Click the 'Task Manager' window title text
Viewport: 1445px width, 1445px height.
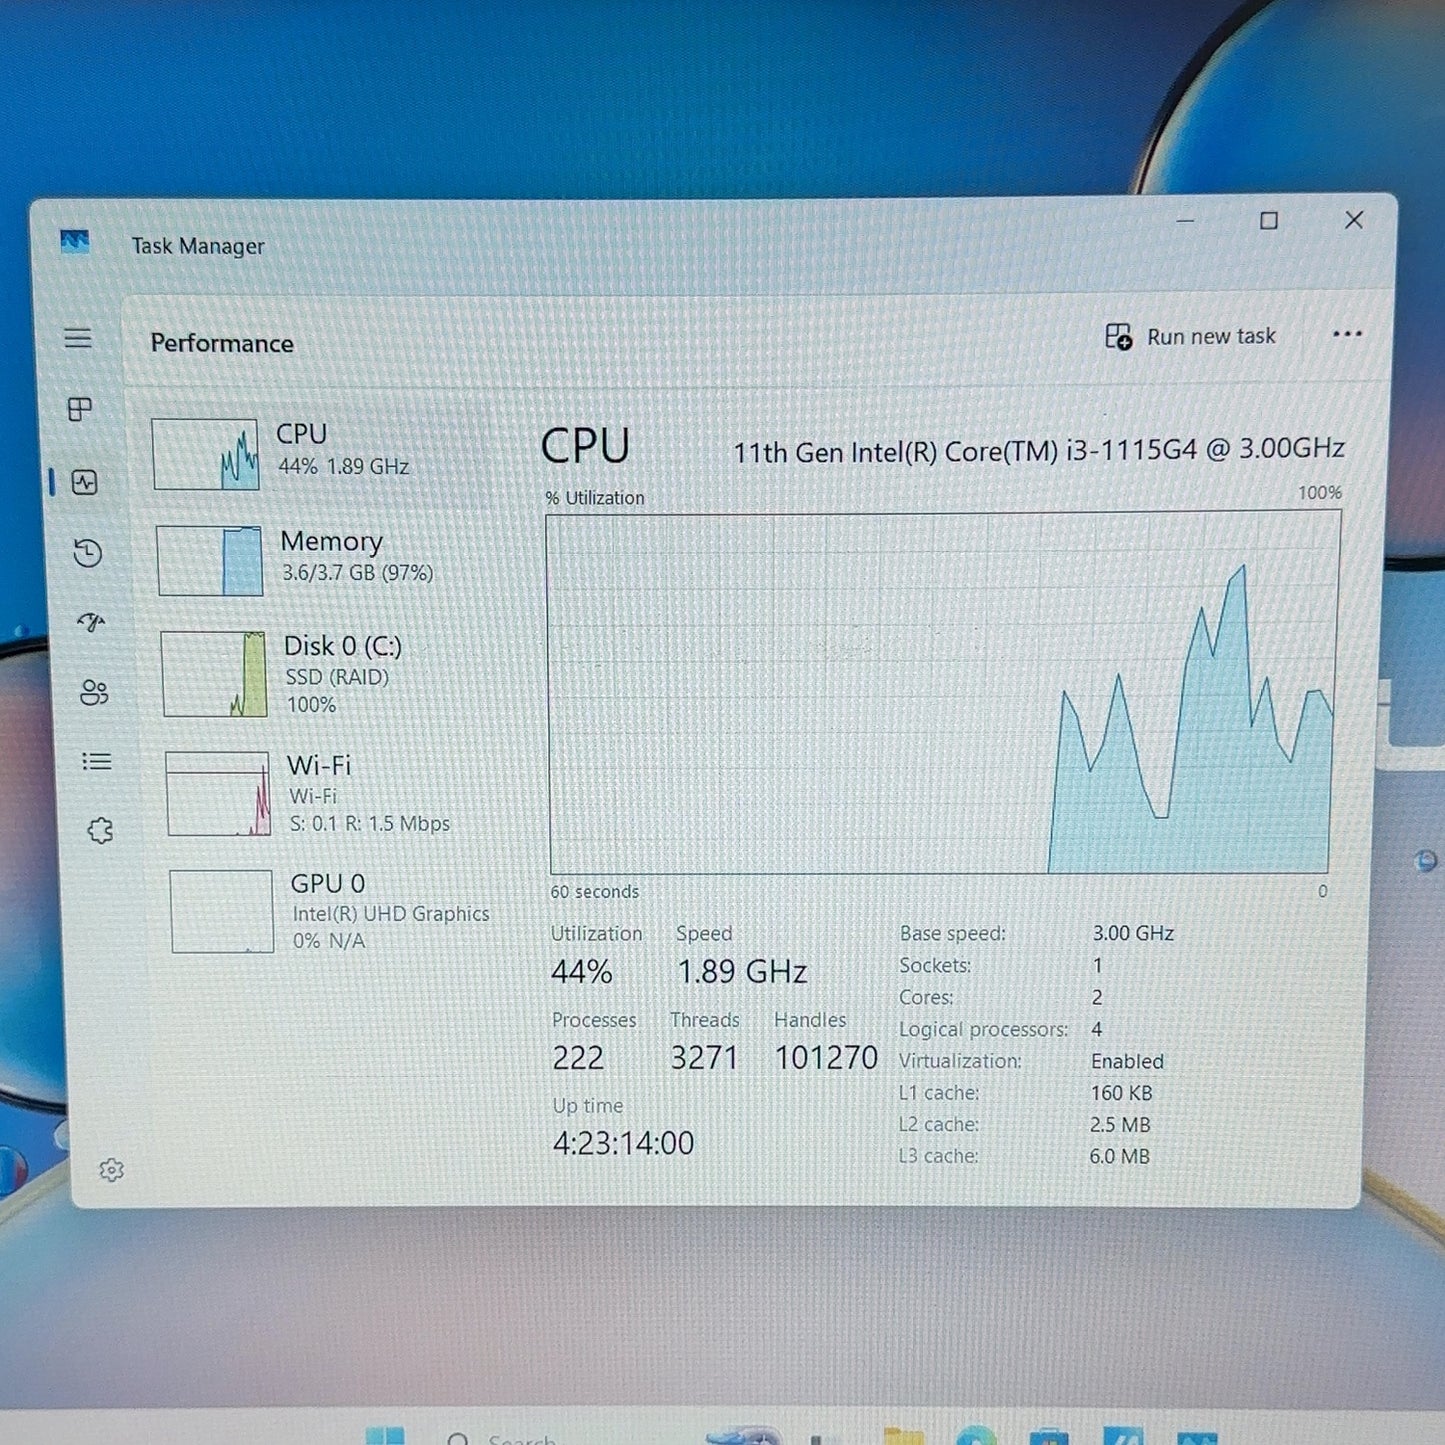(x=198, y=246)
